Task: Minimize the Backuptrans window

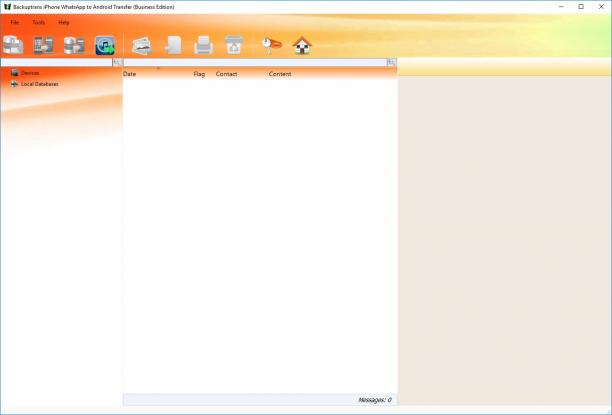Action: [x=561, y=7]
